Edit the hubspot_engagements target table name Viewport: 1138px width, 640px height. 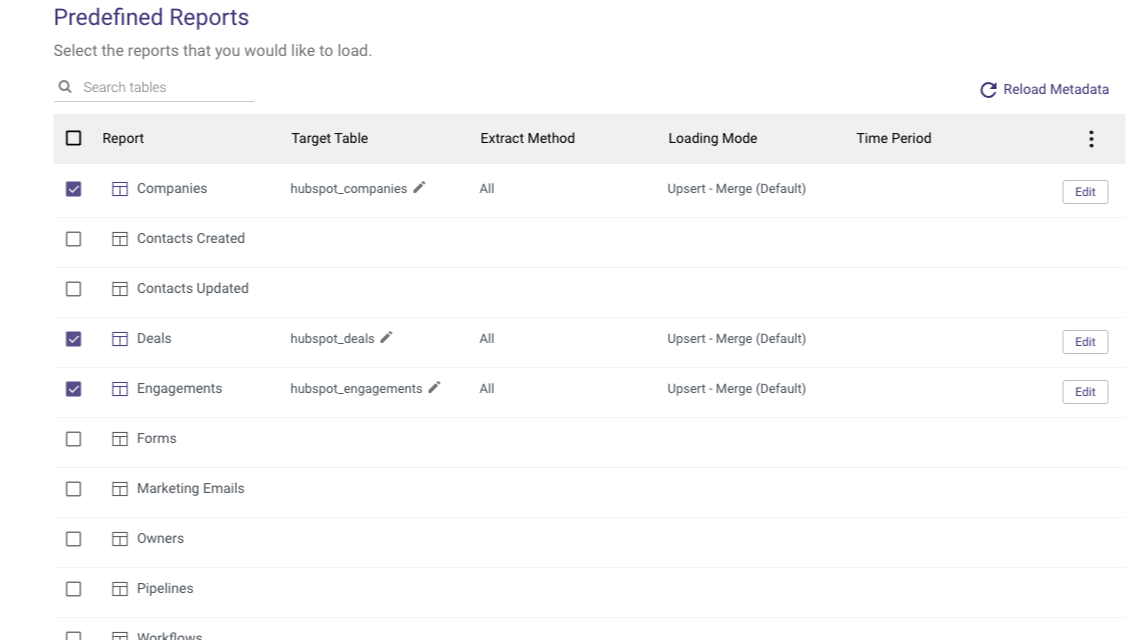[x=434, y=388]
